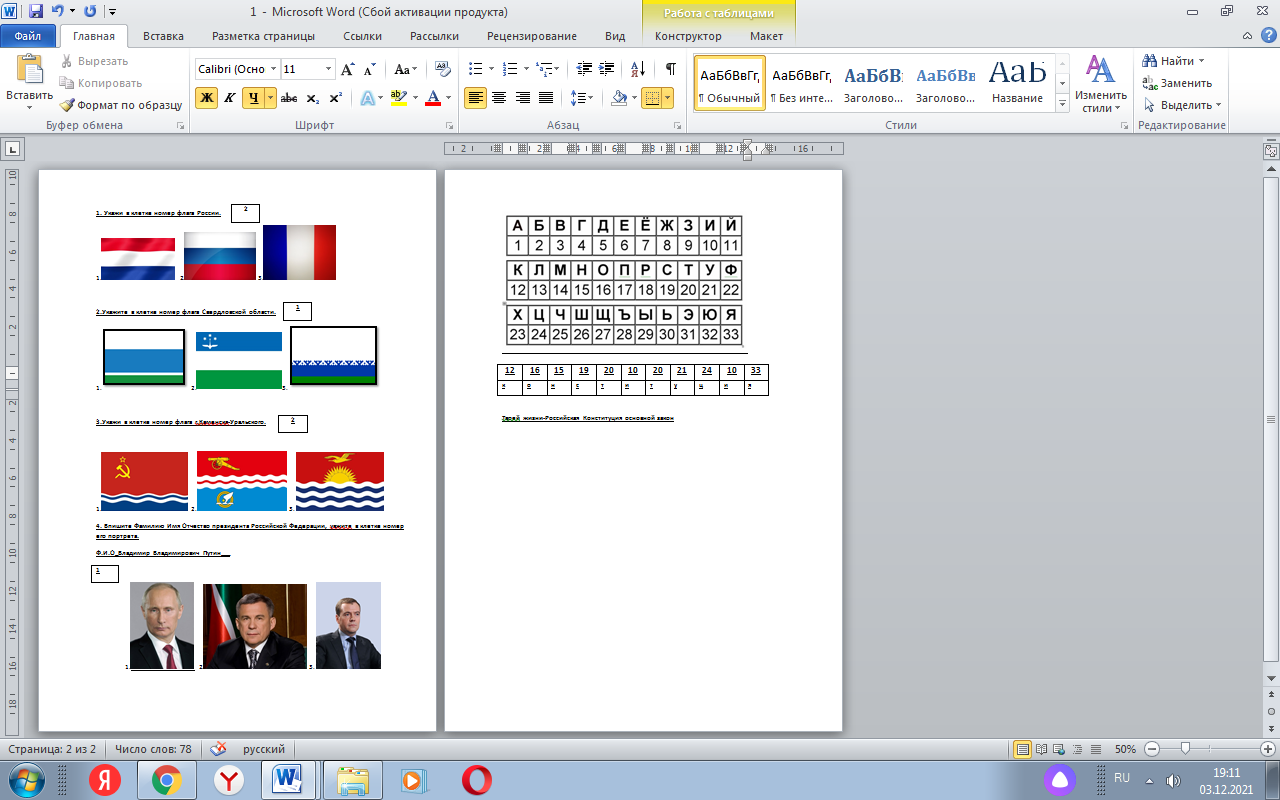The width and height of the screenshot is (1280, 800).
Task: Open the Вставка ribbon tab
Action: (x=163, y=36)
